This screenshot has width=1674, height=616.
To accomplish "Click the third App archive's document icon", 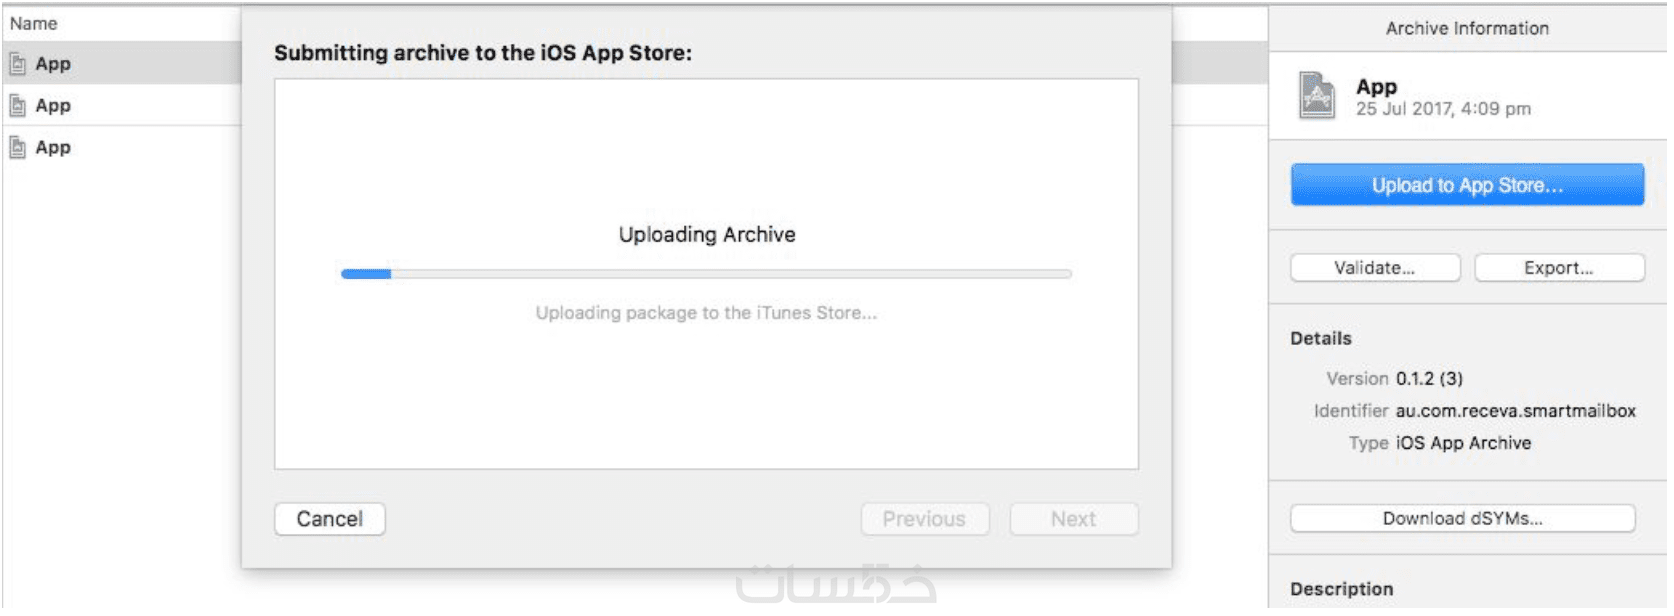I will [17, 148].
